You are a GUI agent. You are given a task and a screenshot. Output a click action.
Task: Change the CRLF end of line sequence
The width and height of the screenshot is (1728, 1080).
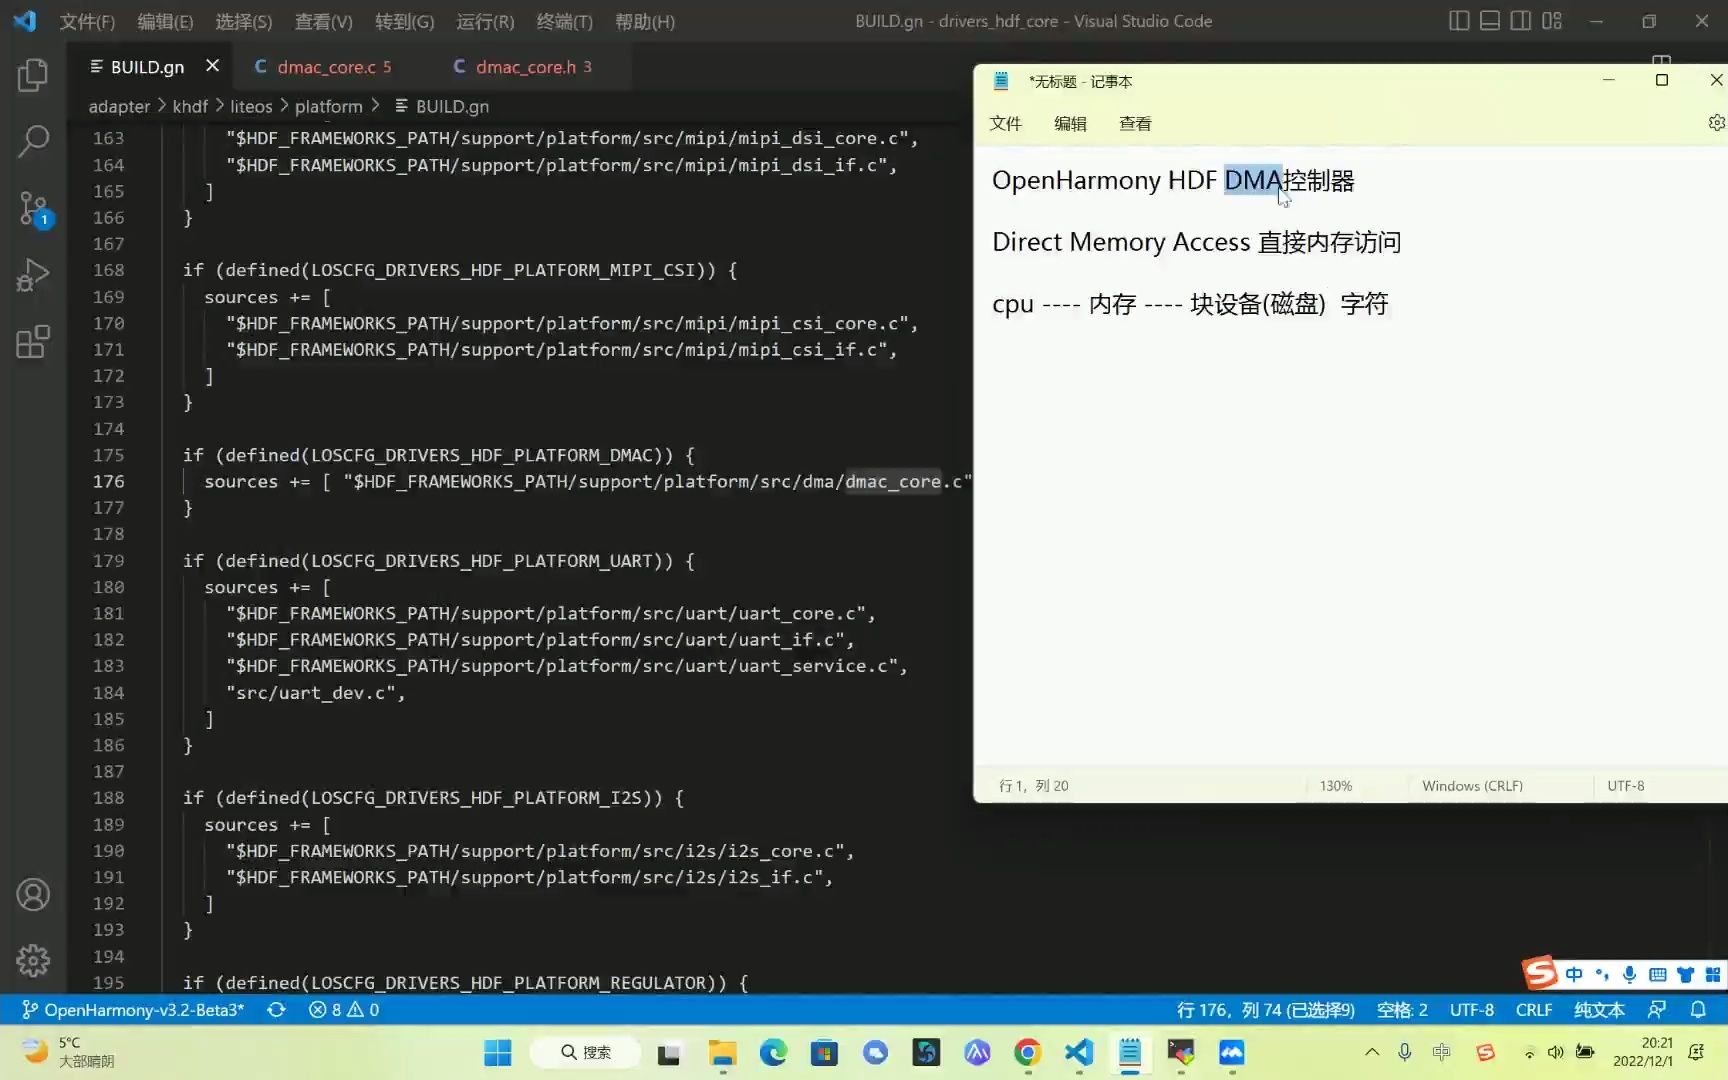click(x=1534, y=1010)
